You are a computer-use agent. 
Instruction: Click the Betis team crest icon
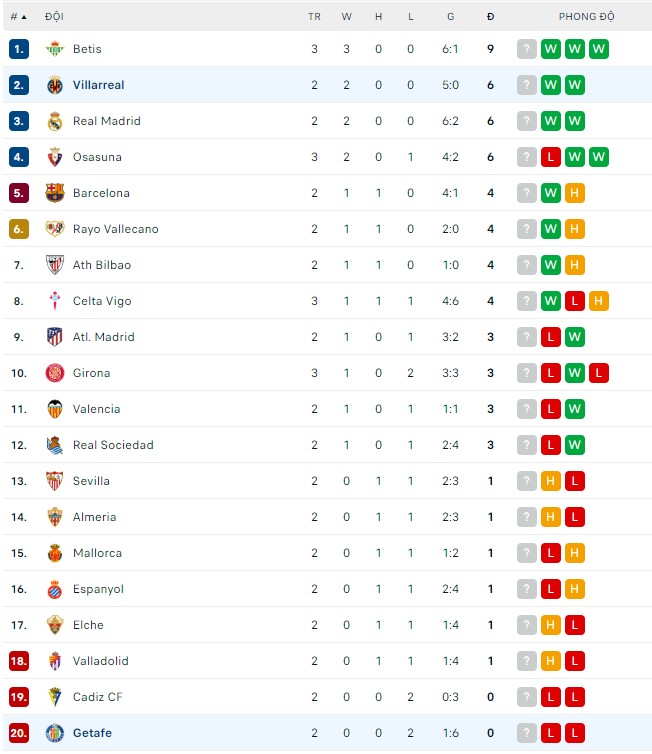pos(54,49)
